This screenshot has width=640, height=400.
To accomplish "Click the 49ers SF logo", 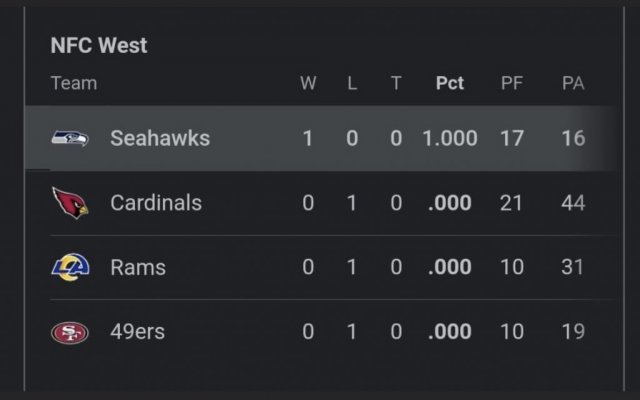I will pyautogui.click(x=70, y=333).
